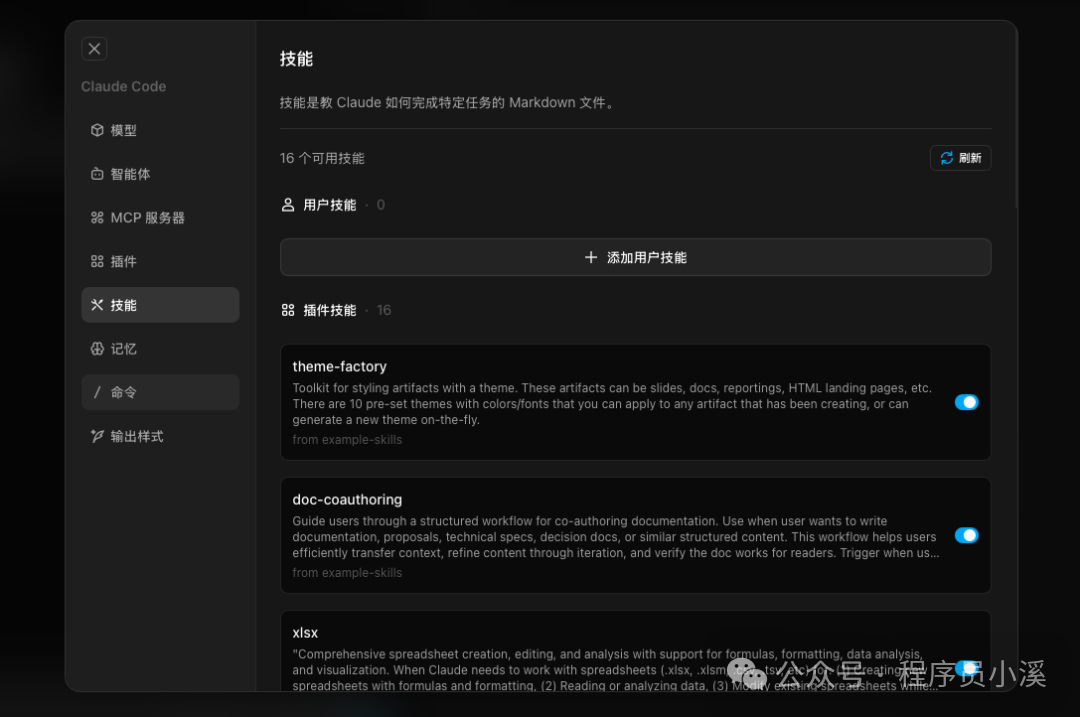Screen dimensions: 1080x717
Task: Open the 记忆 section icon
Action: click(96, 348)
